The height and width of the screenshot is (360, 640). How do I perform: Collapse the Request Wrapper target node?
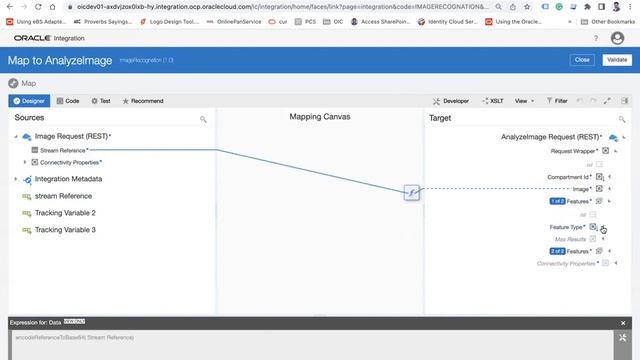click(616, 151)
